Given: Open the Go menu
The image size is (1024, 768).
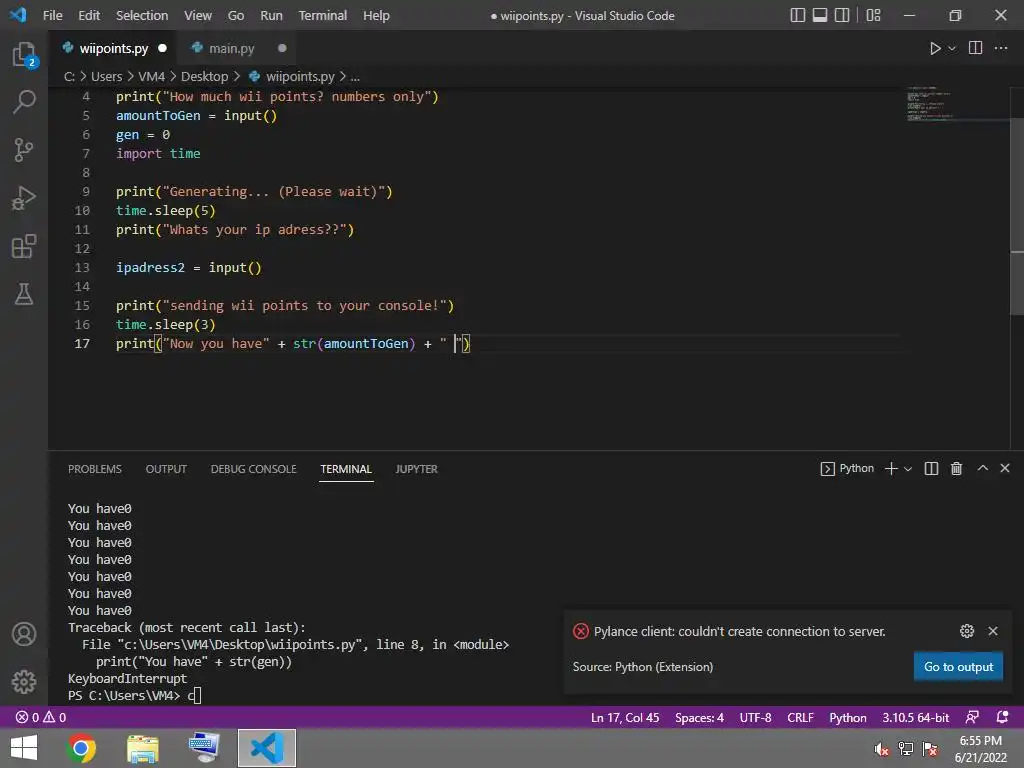Looking at the screenshot, I should (236, 15).
